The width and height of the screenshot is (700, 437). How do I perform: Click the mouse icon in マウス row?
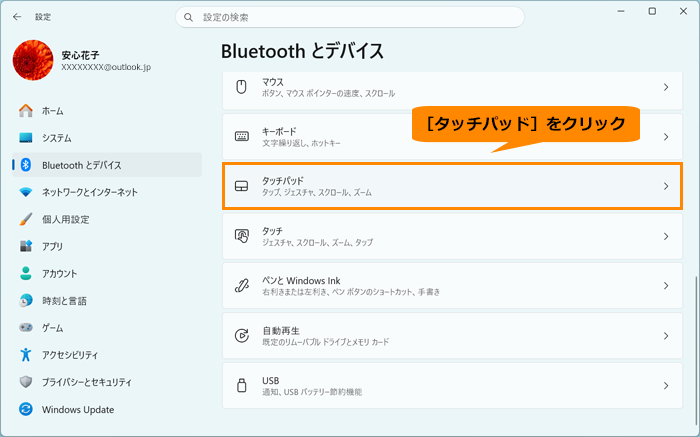[242, 87]
